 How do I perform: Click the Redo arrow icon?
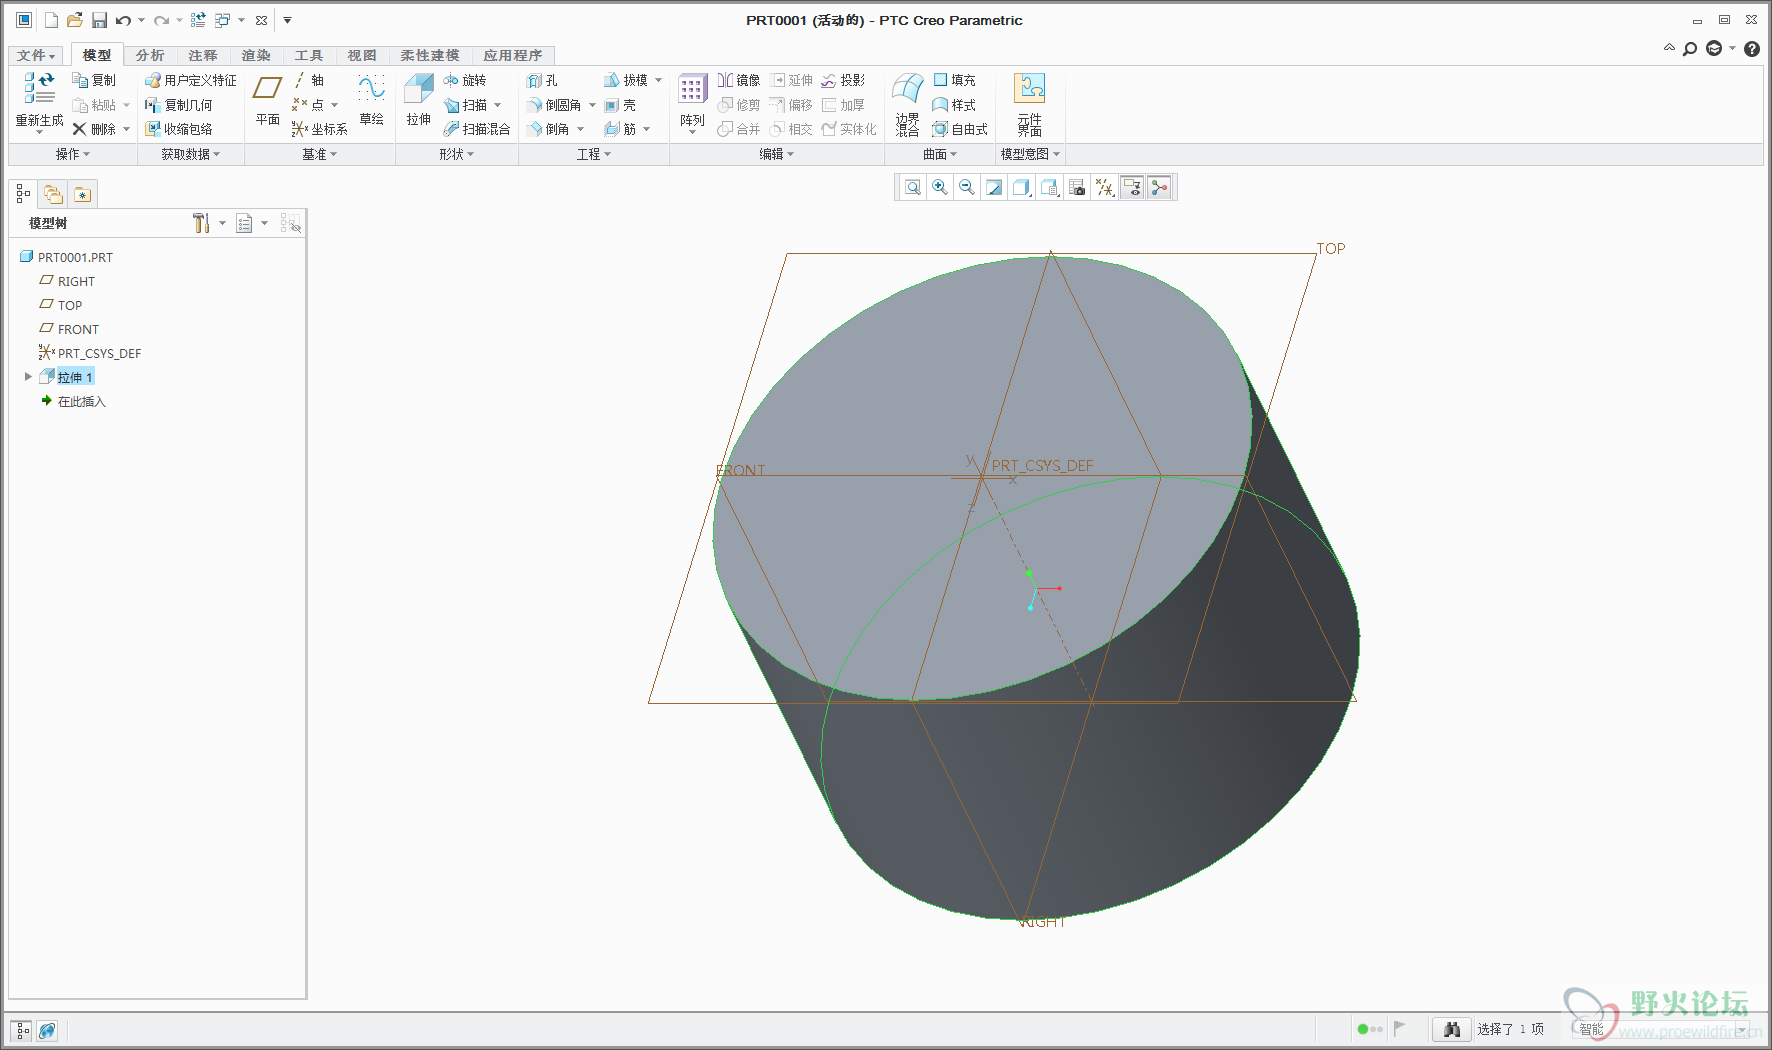point(161,20)
